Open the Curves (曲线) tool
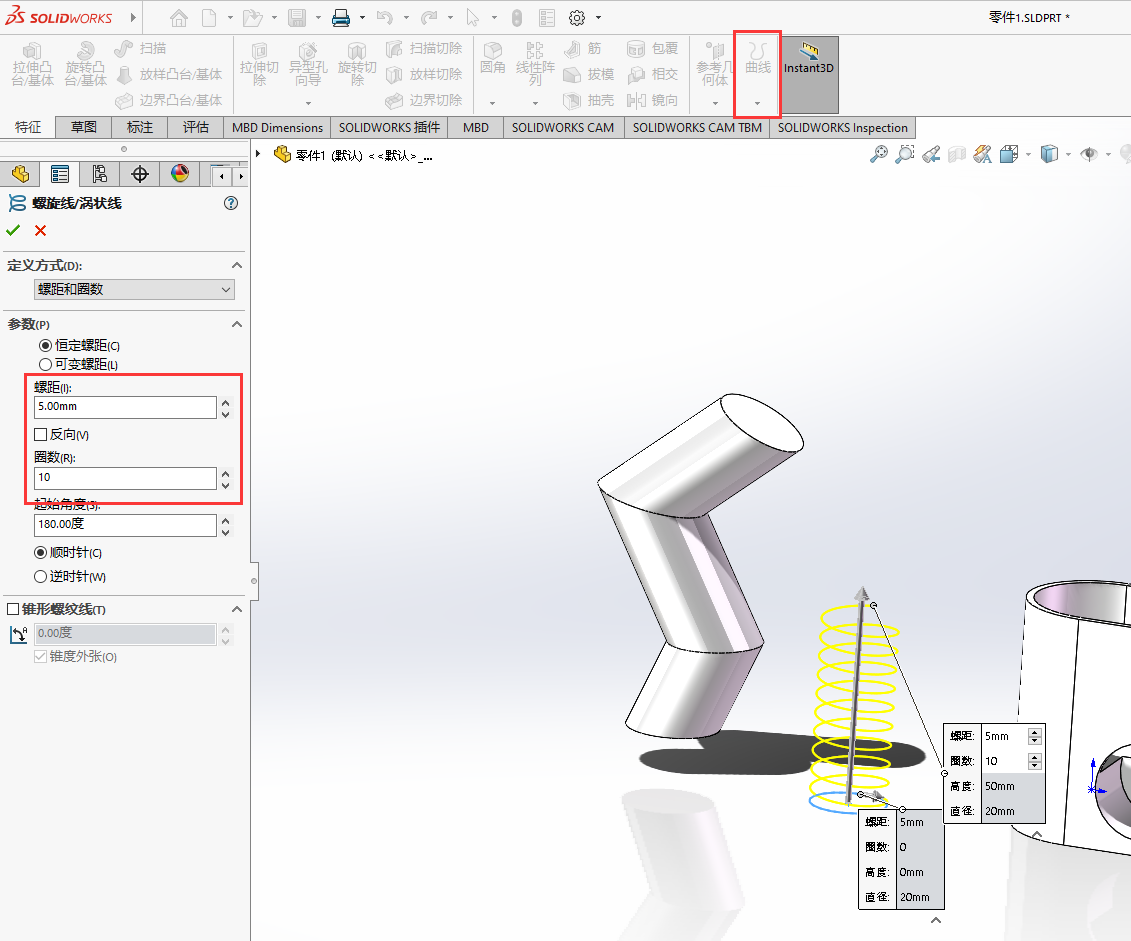Image resolution: width=1131 pixels, height=941 pixels. pos(757,60)
